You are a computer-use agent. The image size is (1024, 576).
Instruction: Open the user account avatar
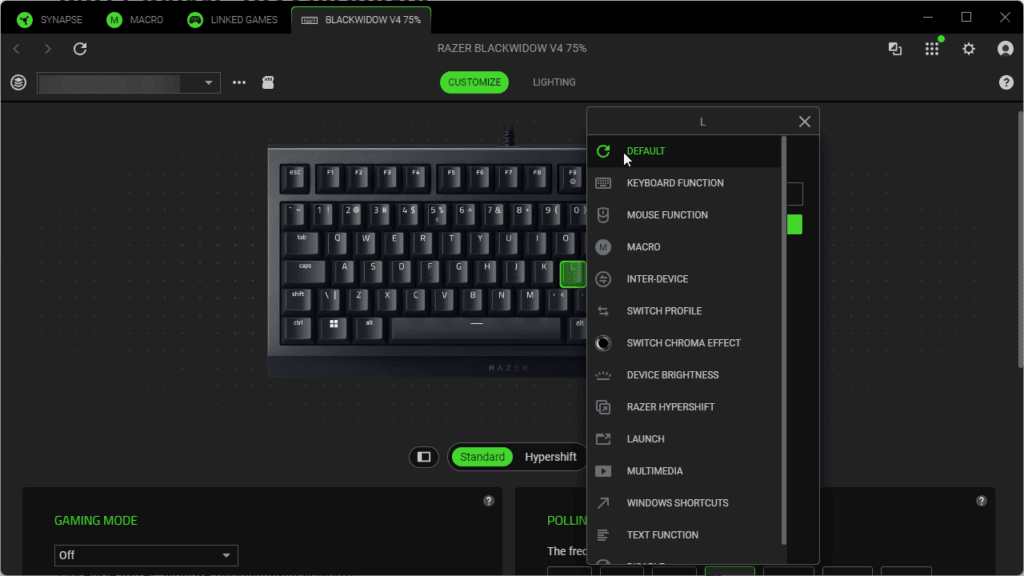click(1005, 48)
